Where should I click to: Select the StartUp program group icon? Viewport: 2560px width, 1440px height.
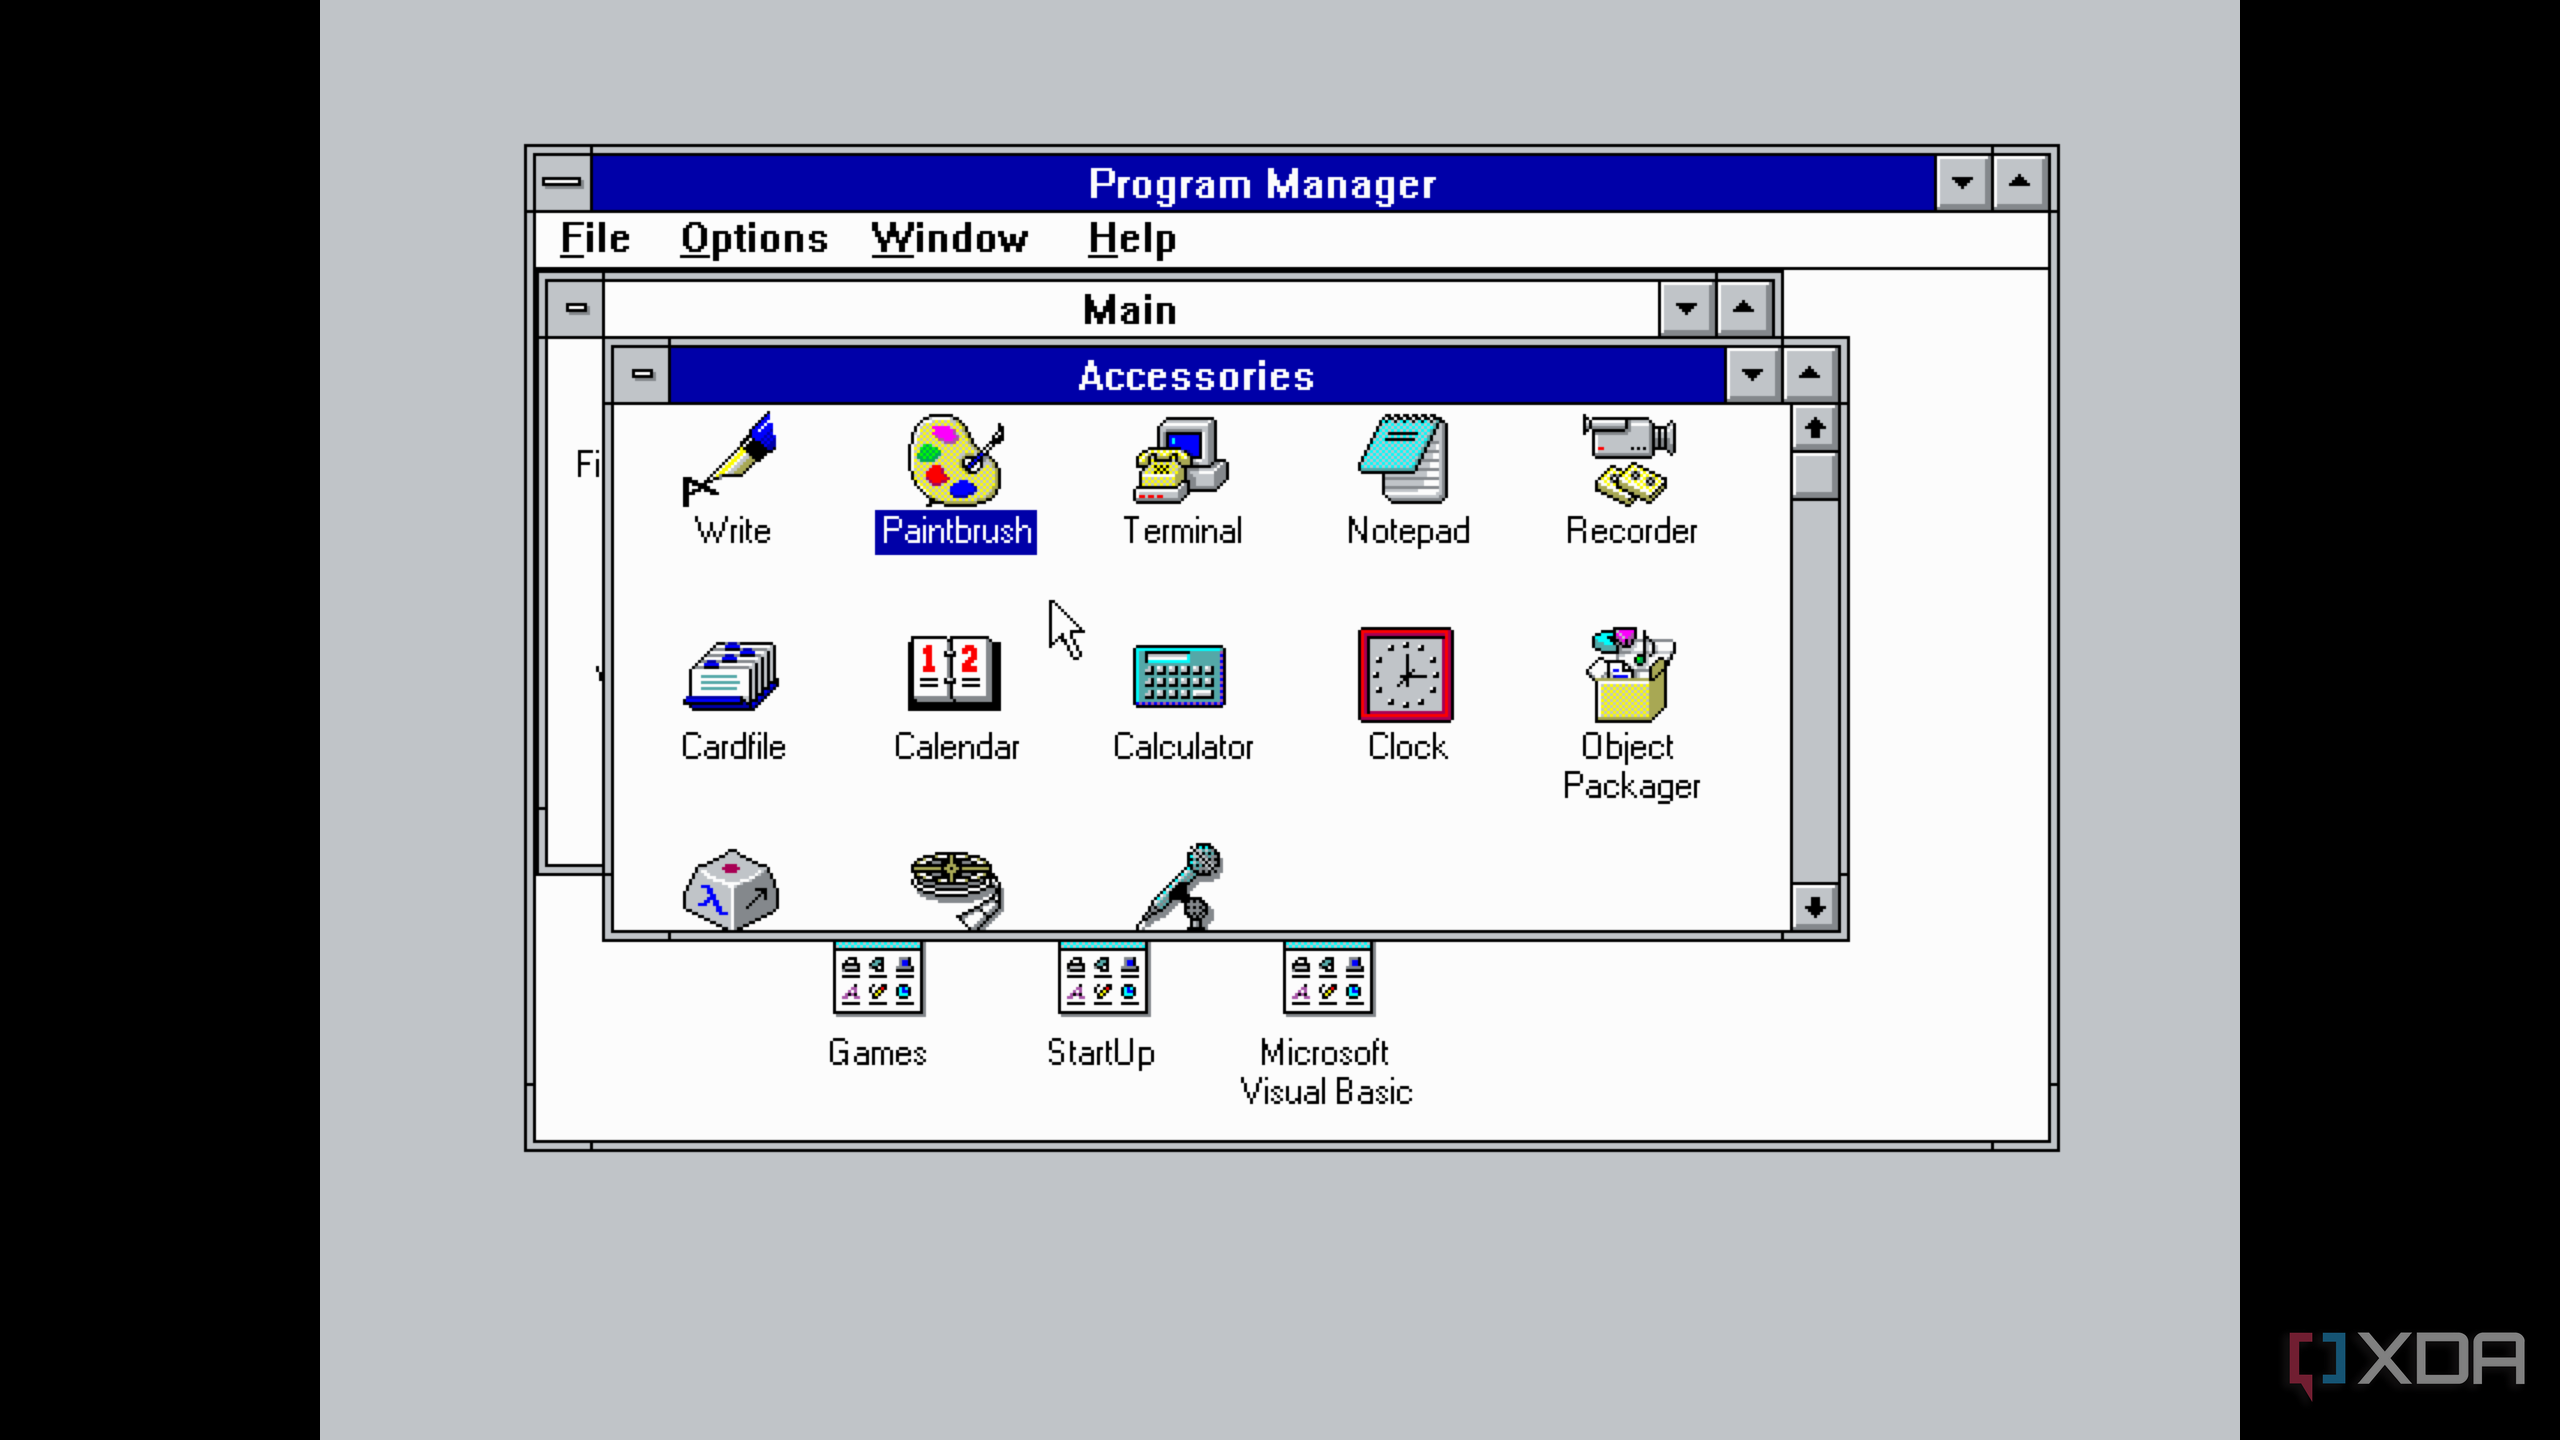click(x=1102, y=978)
